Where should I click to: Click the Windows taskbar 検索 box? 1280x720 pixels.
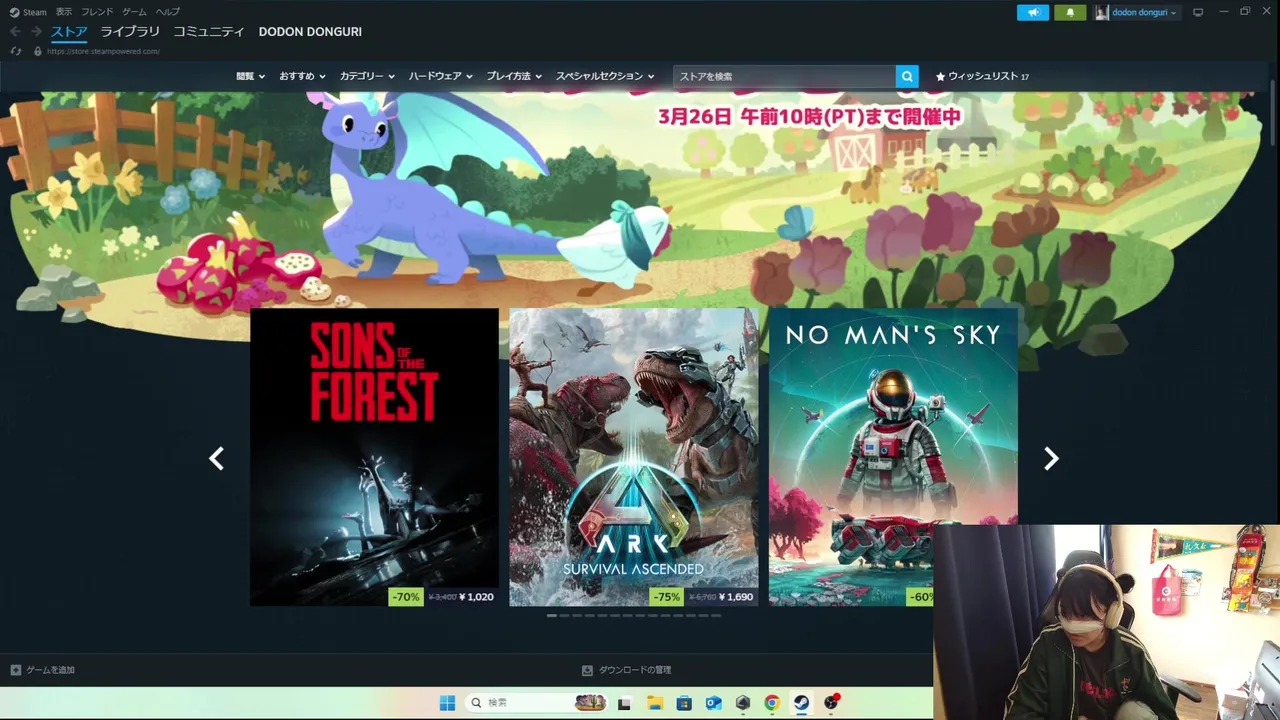pyautogui.click(x=536, y=703)
